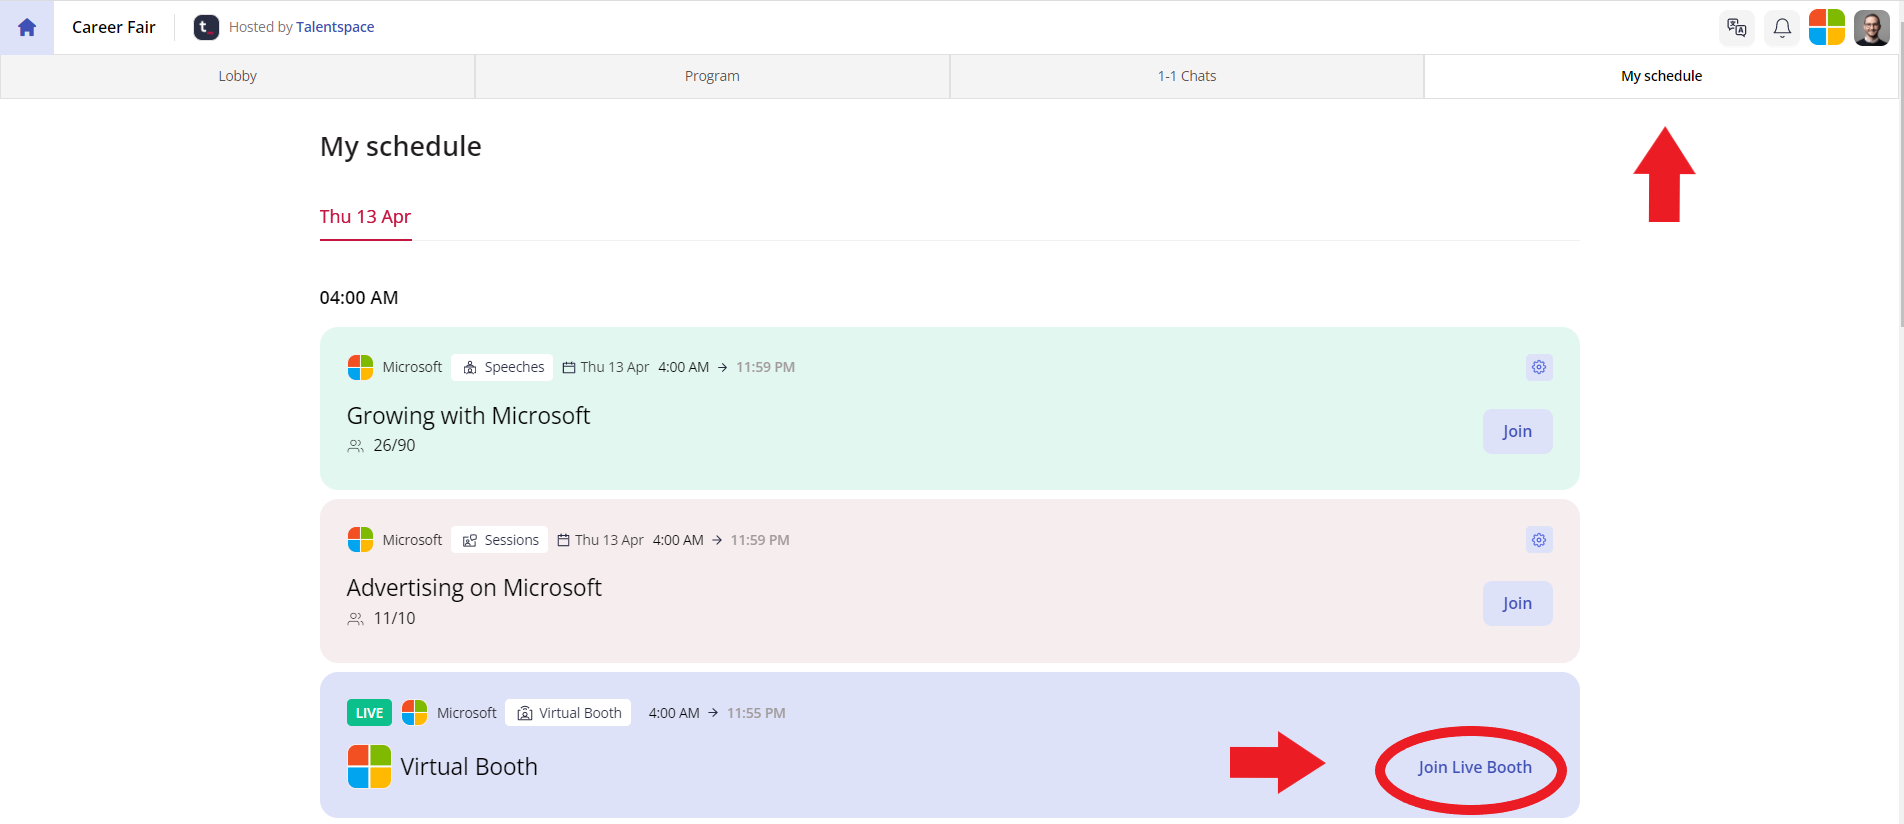Image resolution: width=1904 pixels, height=824 pixels.
Task: Click the 11/10 attendee count
Action: tap(394, 619)
